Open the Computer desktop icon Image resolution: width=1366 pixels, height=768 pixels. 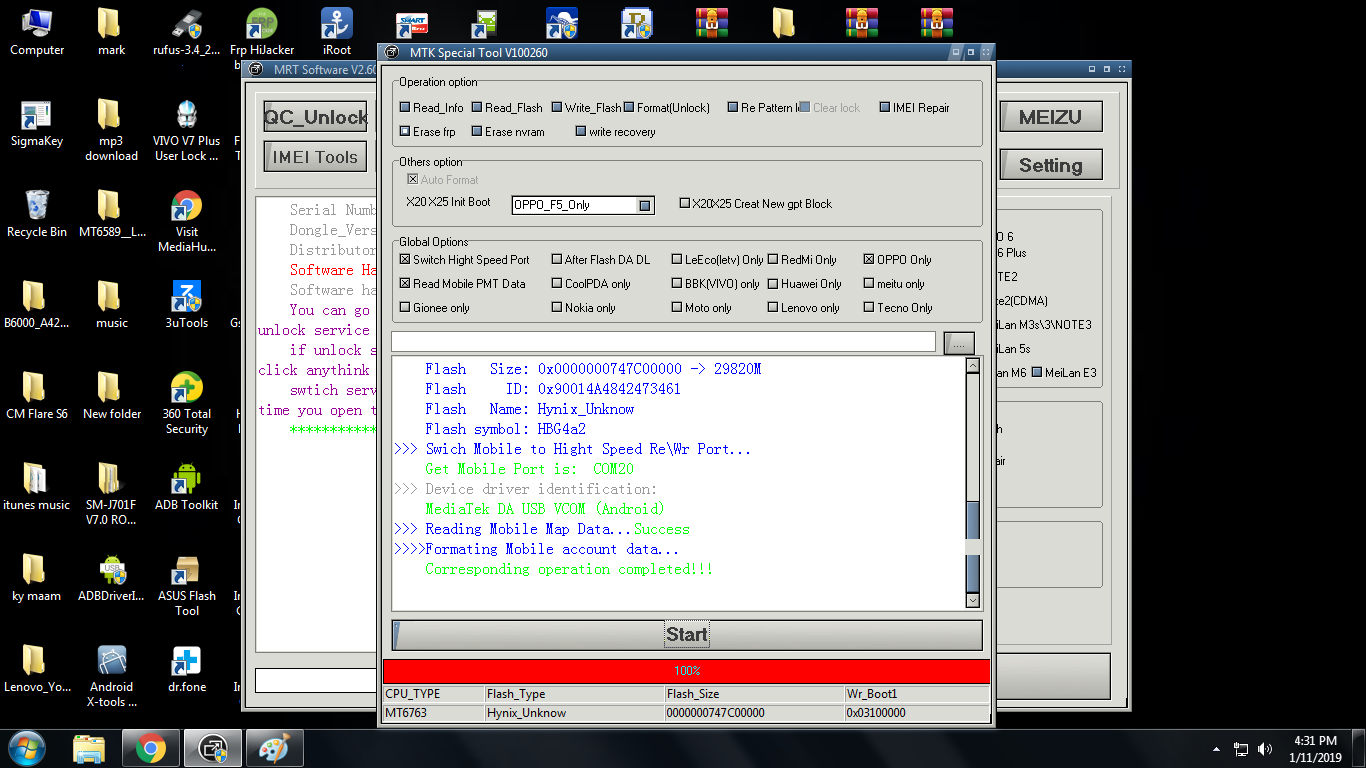(37, 32)
